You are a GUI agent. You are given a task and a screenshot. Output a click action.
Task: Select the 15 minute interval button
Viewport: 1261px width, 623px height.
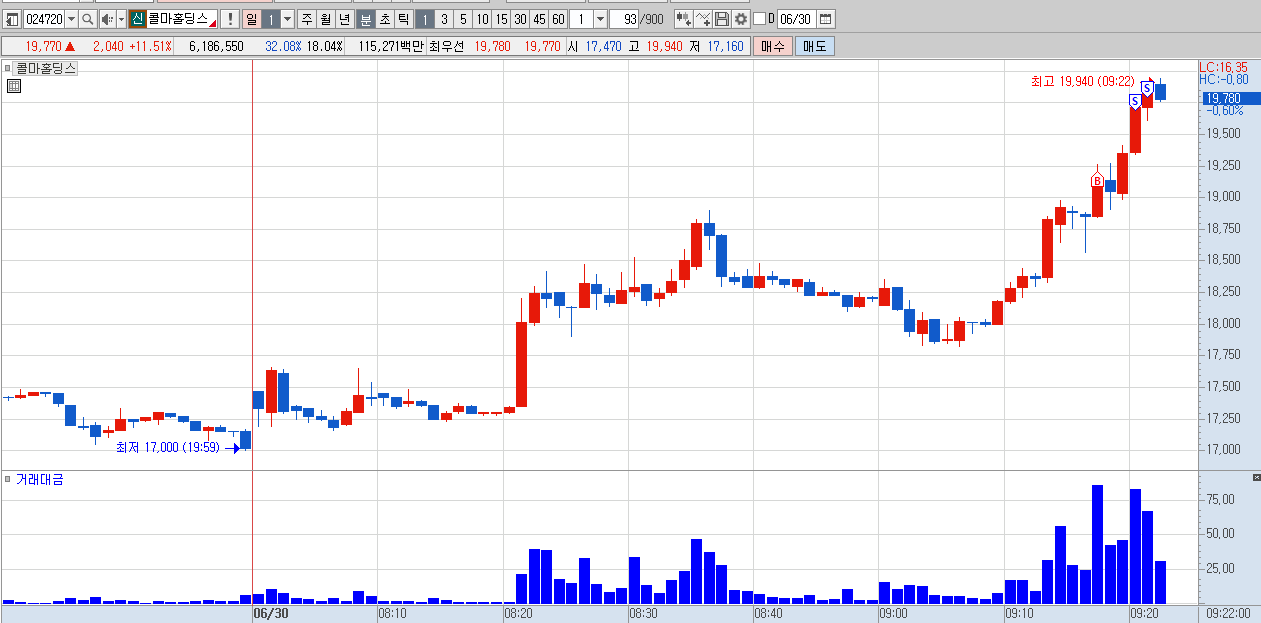click(x=501, y=19)
